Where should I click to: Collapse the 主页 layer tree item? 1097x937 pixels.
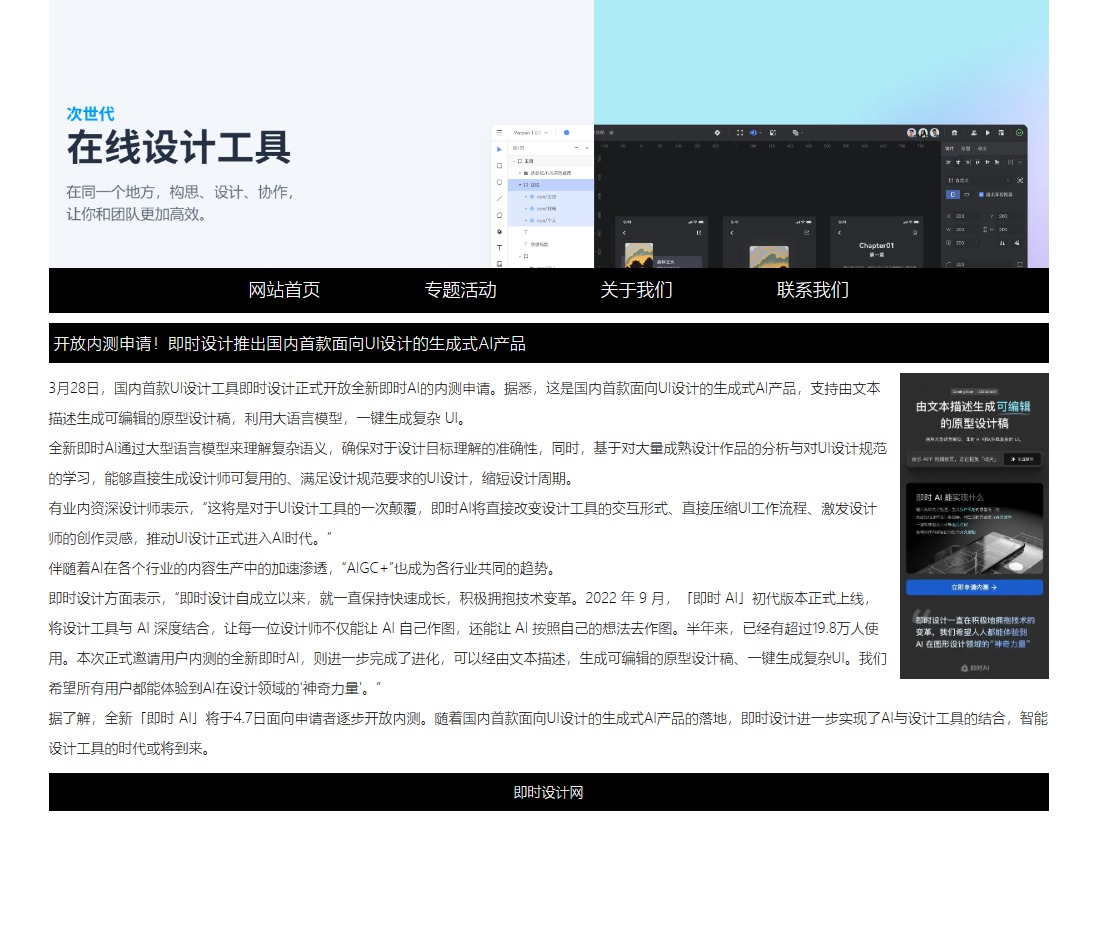pyautogui.click(x=513, y=160)
